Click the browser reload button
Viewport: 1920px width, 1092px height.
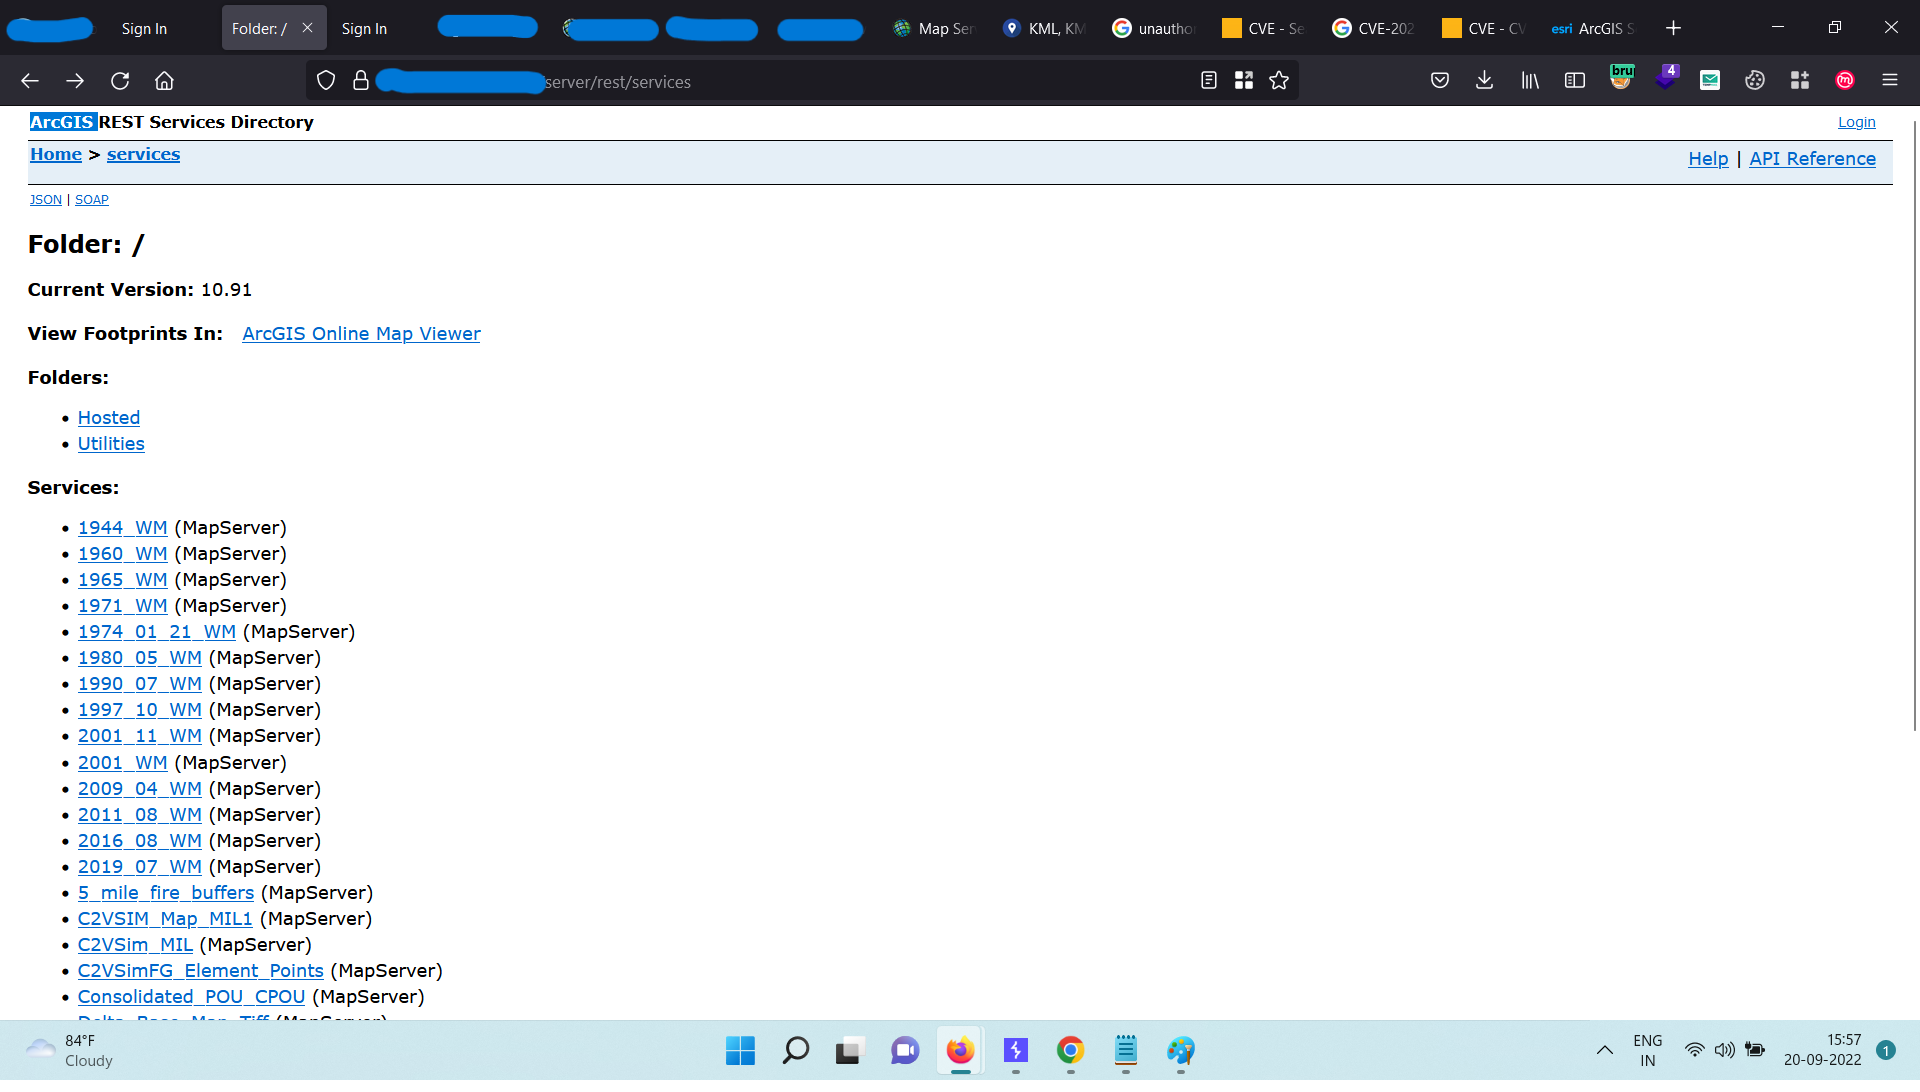(x=120, y=81)
